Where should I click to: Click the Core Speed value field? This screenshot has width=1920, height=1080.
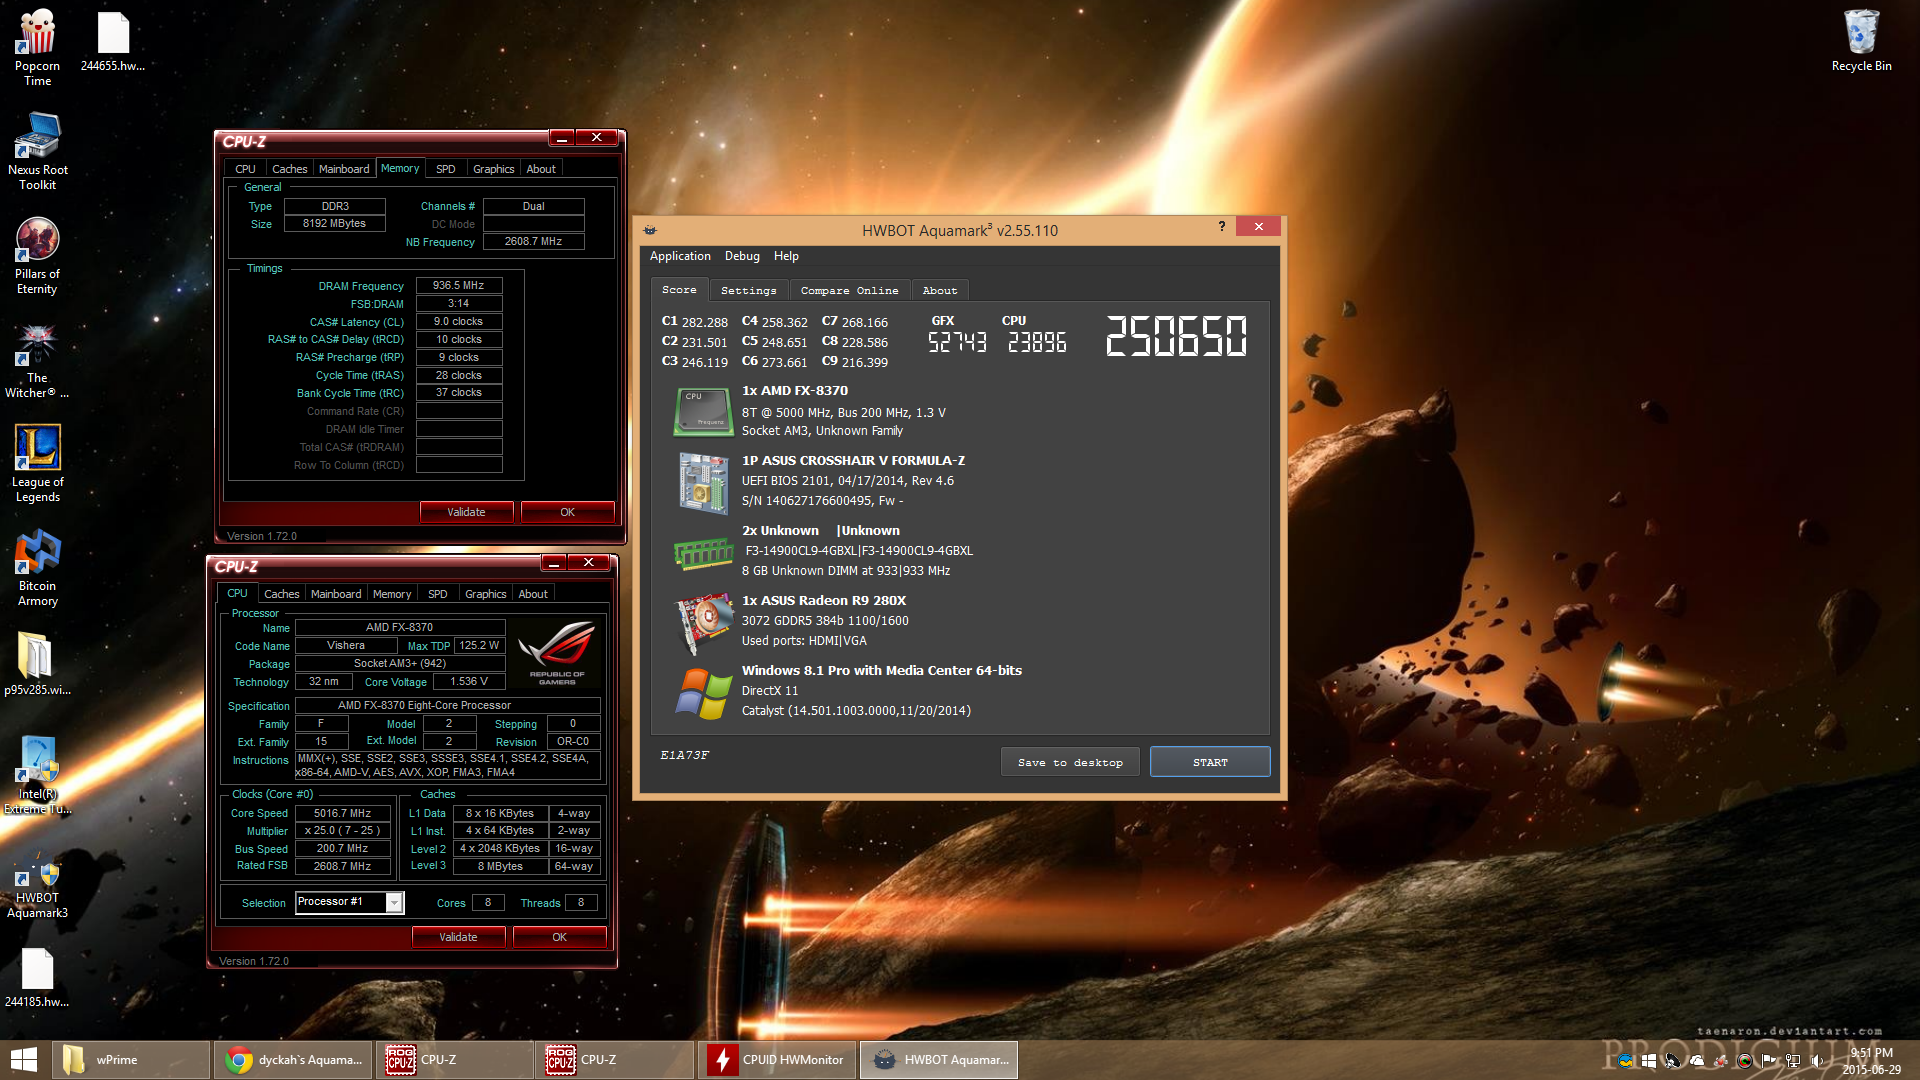pos(342,813)
